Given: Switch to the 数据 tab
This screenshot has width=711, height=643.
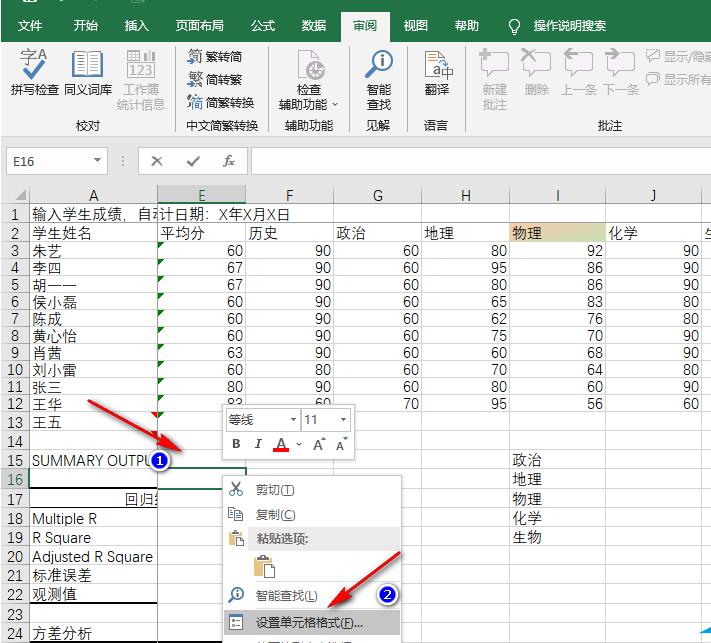Looking at the screenshot, I should [314, 26].
